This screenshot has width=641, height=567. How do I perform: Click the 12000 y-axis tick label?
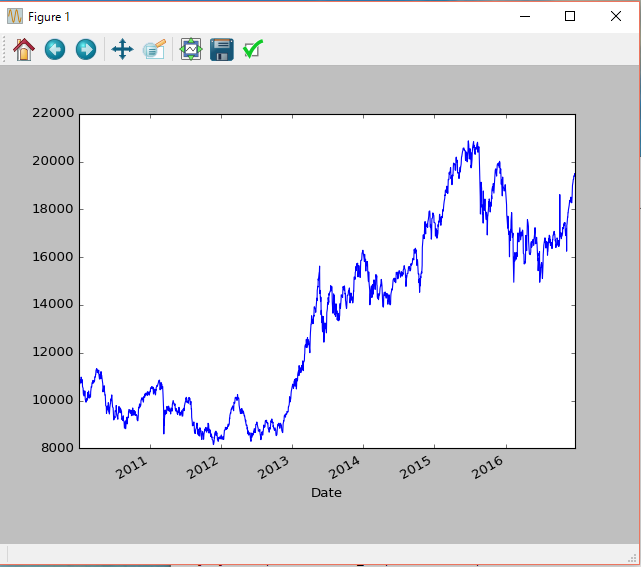coord(53,352)
